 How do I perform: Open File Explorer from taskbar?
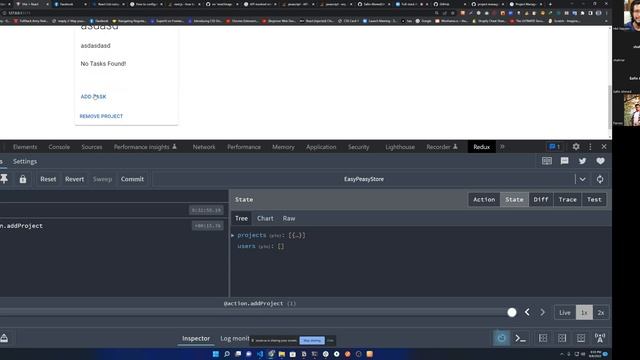click(x=282, y=354)
